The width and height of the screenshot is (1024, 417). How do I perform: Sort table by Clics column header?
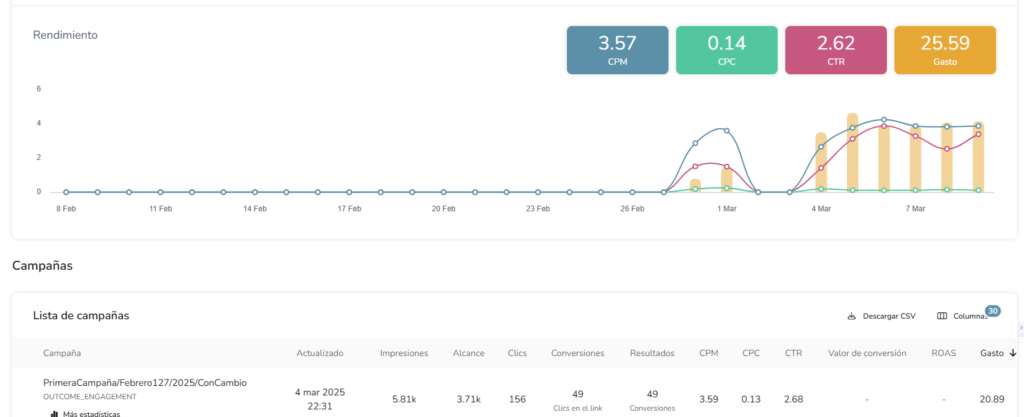tap(517, 353)
